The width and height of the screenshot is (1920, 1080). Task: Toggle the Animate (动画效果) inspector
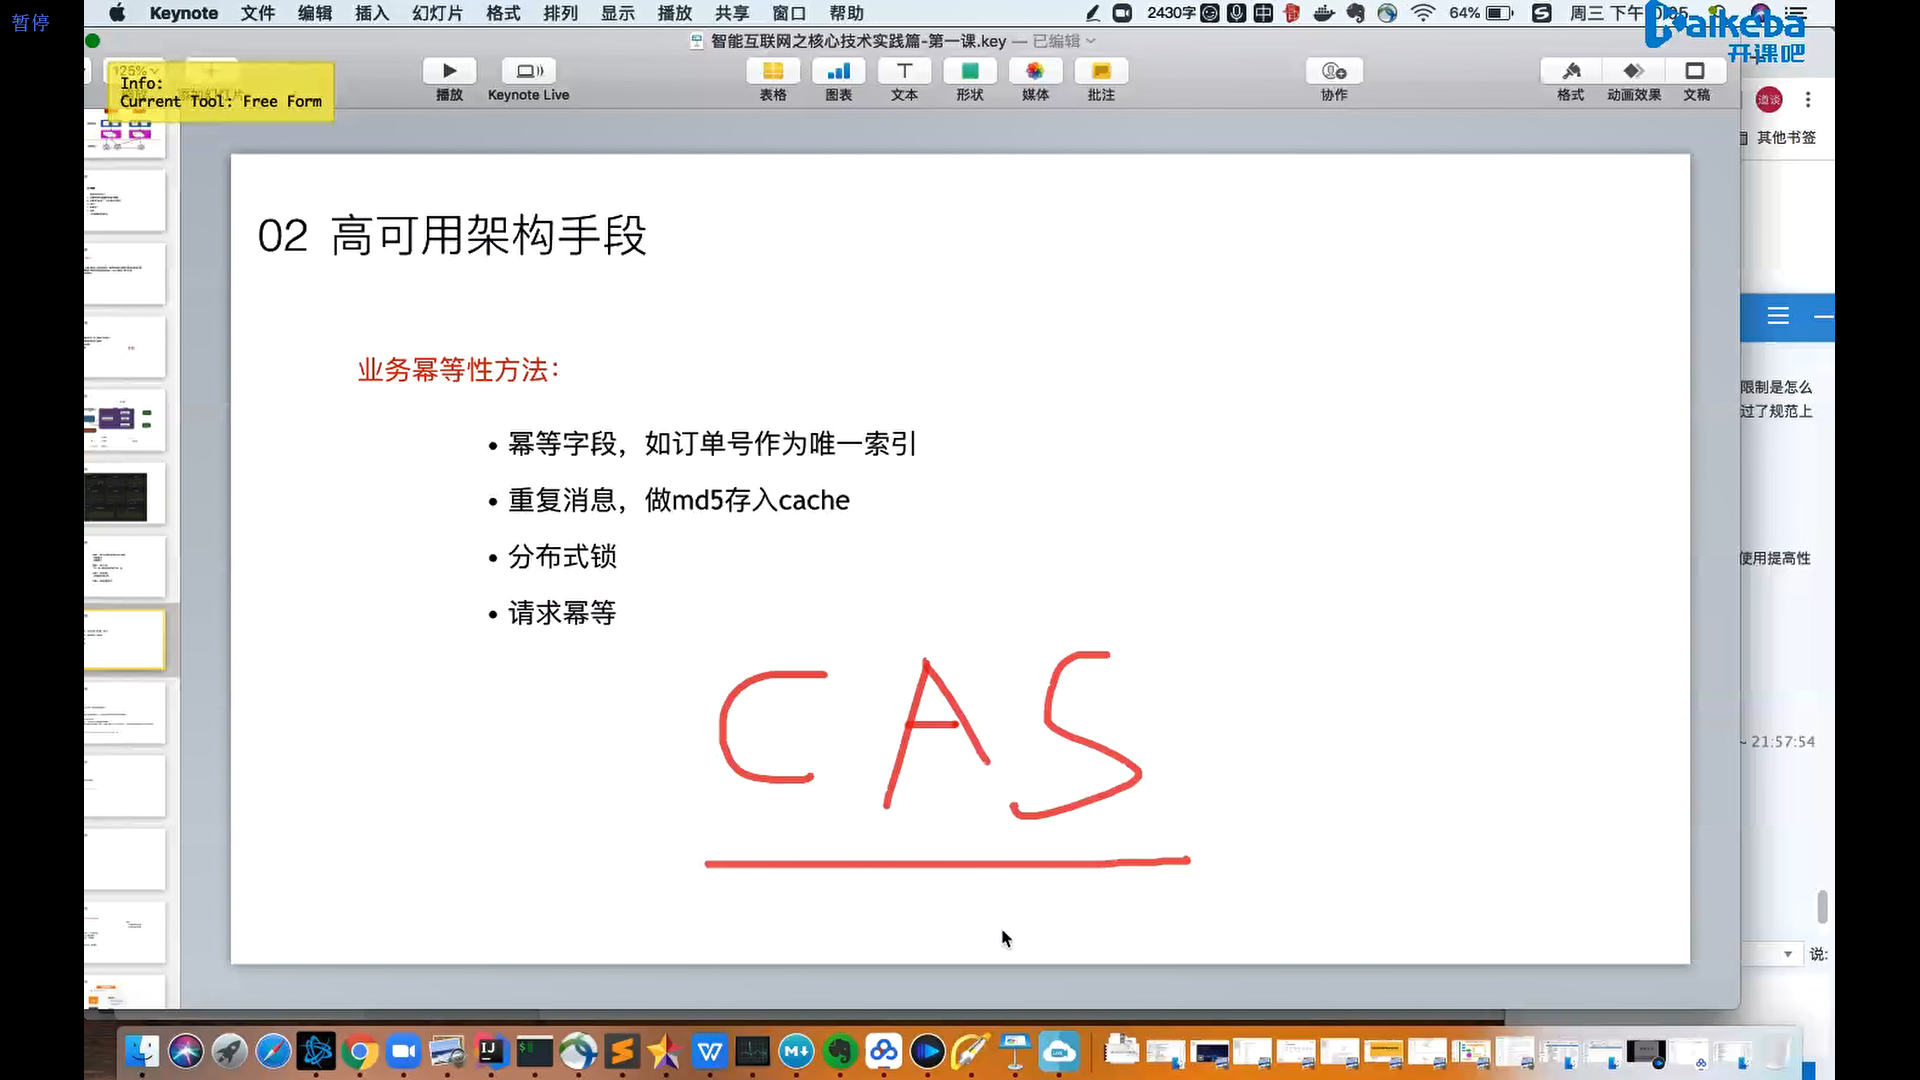1633,72
